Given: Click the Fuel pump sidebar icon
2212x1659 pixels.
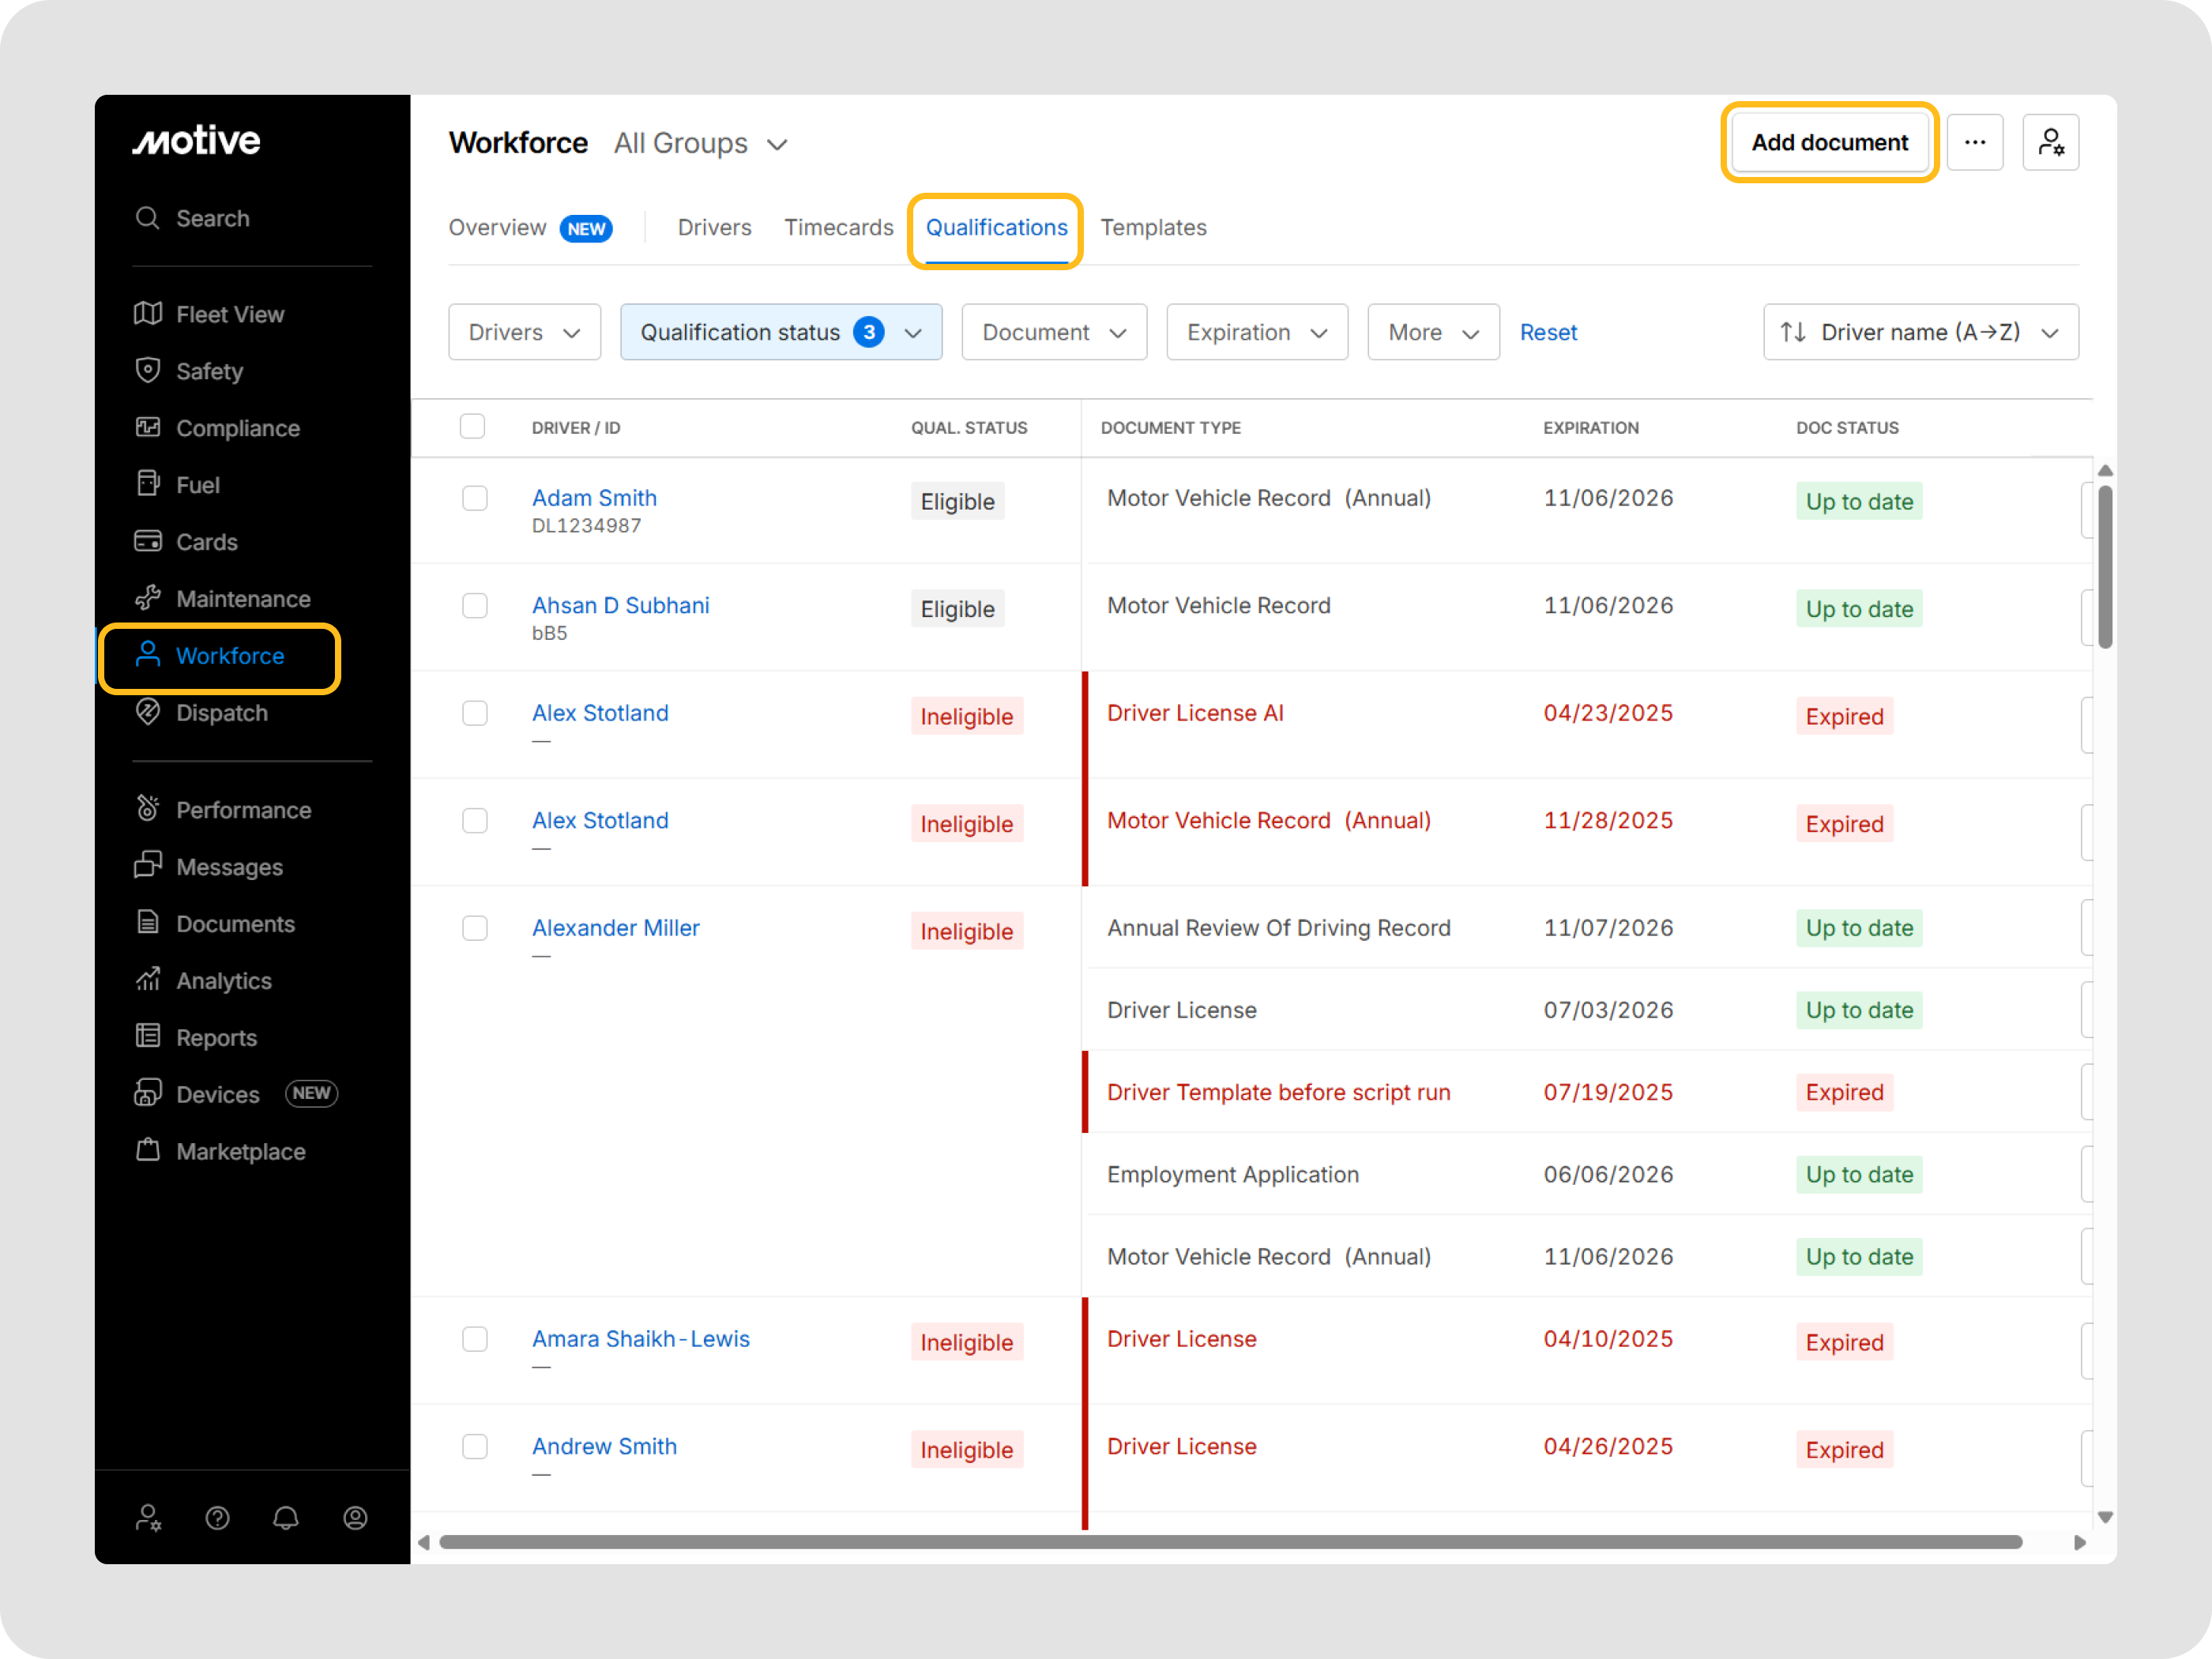Looking at the screenshot, I should pos(148,484).
